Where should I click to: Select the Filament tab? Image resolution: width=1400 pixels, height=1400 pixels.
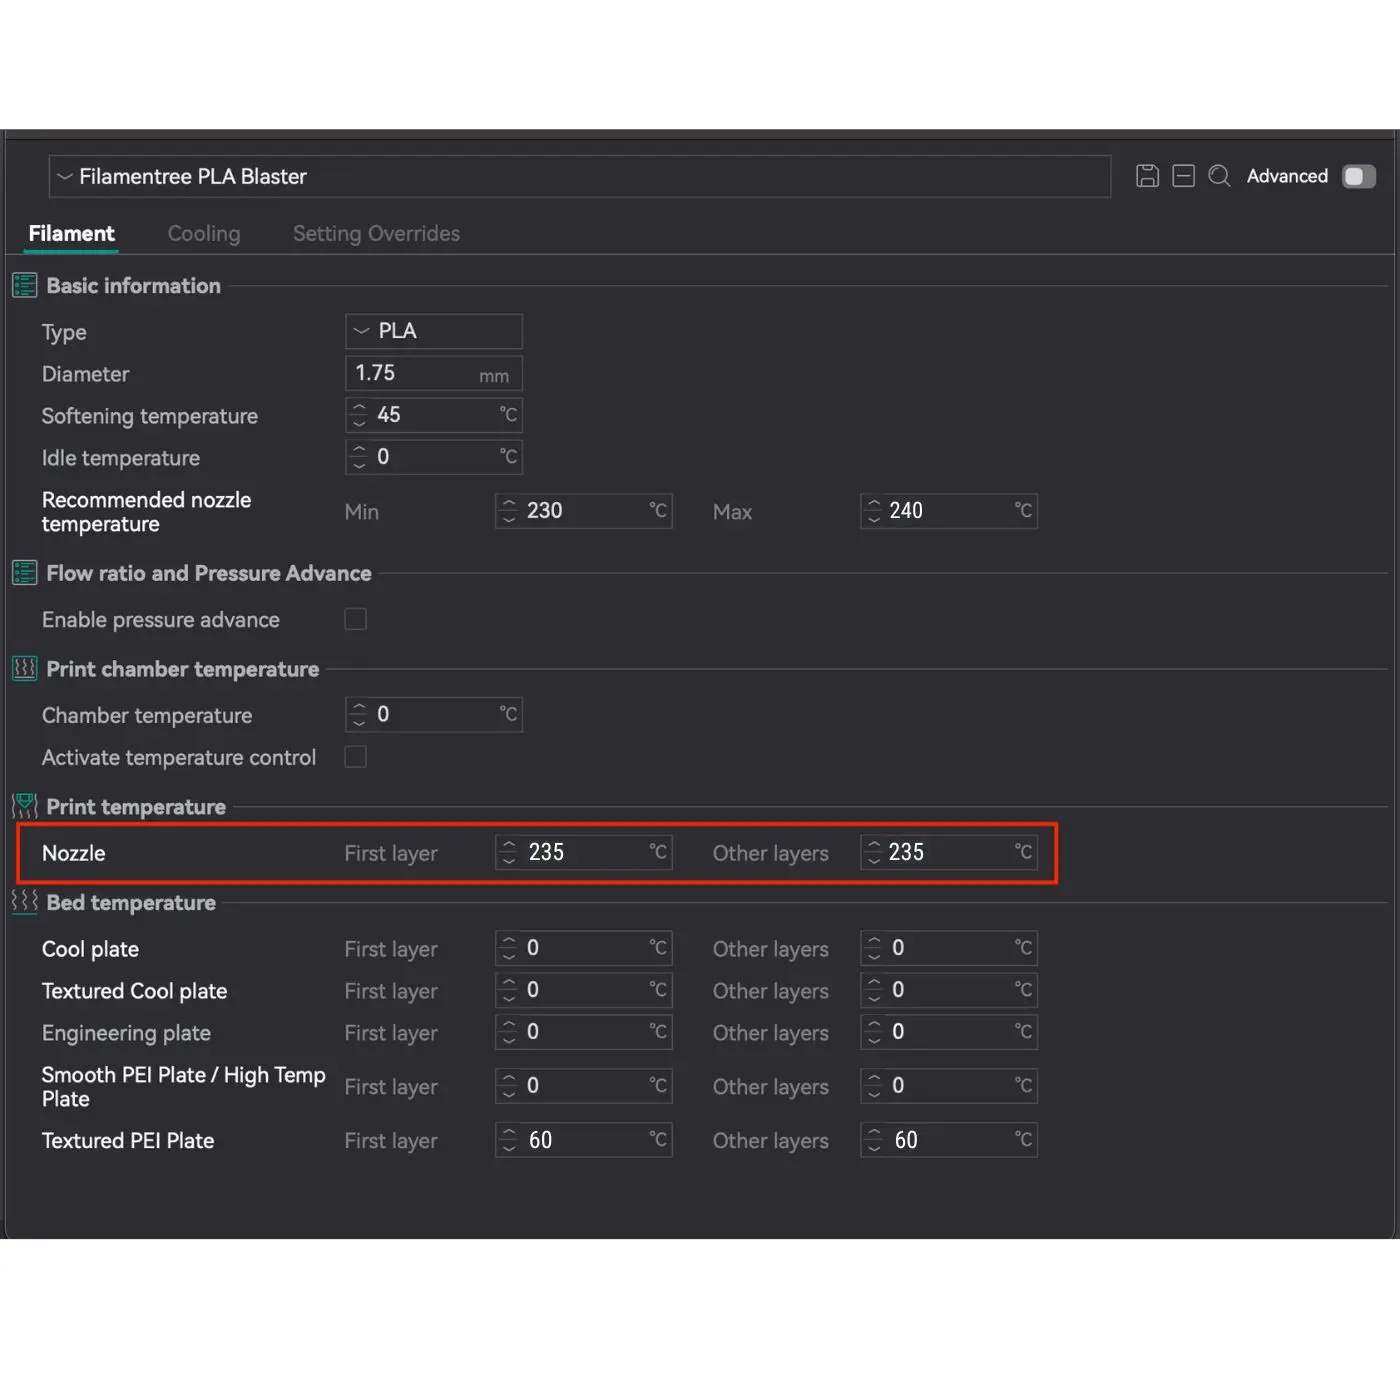coord(71,233)
